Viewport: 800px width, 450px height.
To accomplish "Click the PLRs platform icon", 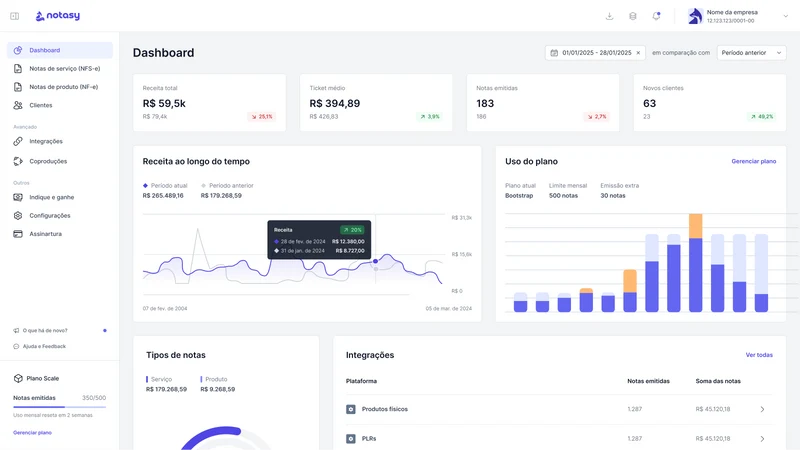I will click(351, 439).
